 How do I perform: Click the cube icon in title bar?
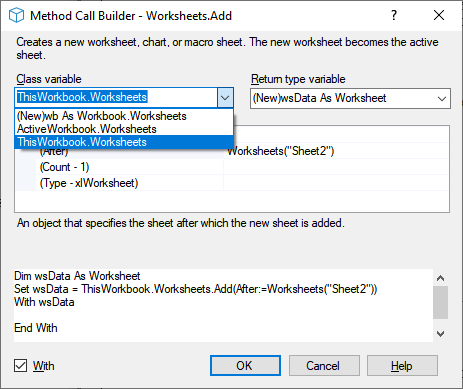(x=16, y=15)
